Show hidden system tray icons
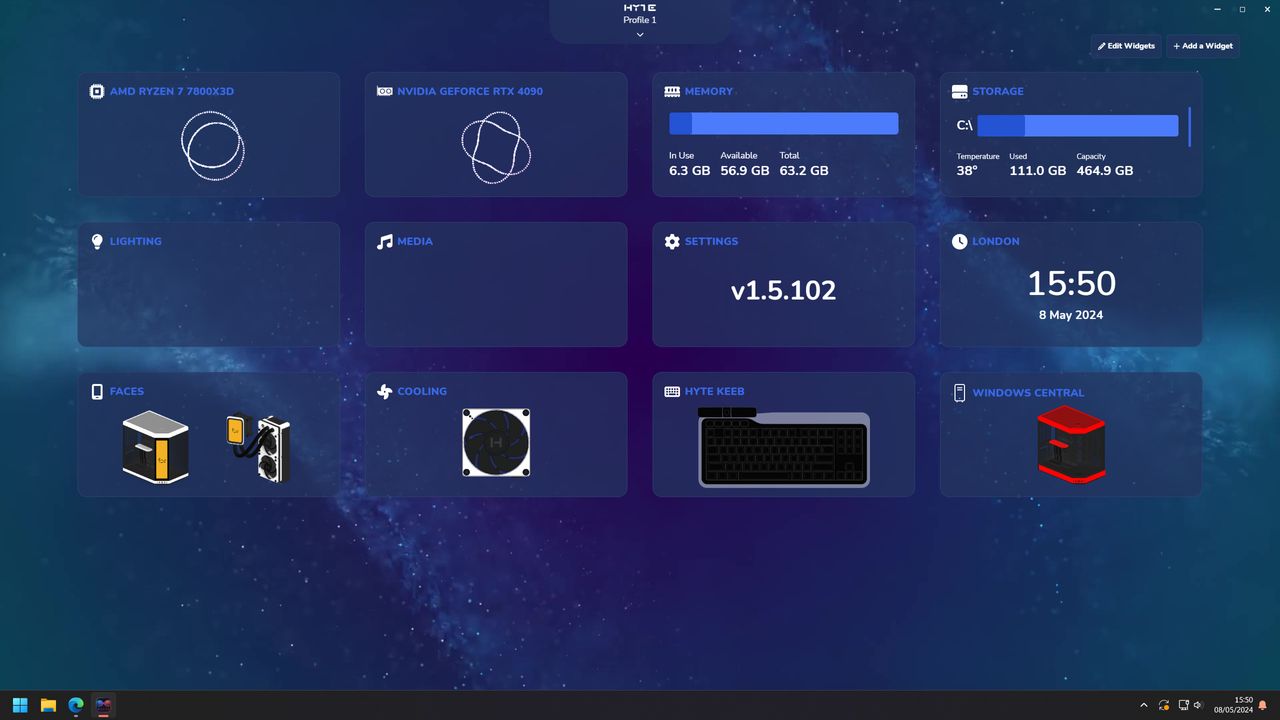 point(1144,705)
